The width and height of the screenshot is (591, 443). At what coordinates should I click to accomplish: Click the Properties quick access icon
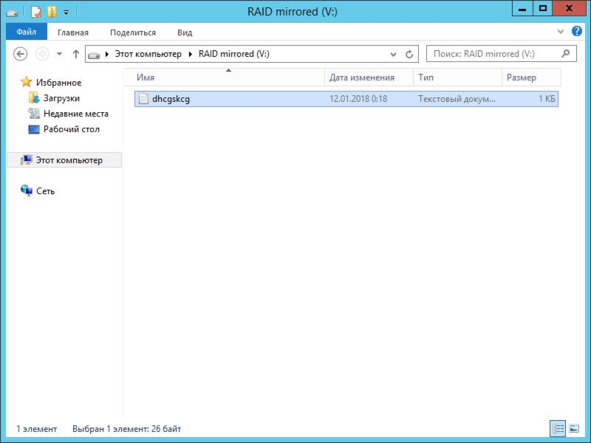tap(36, 12)
